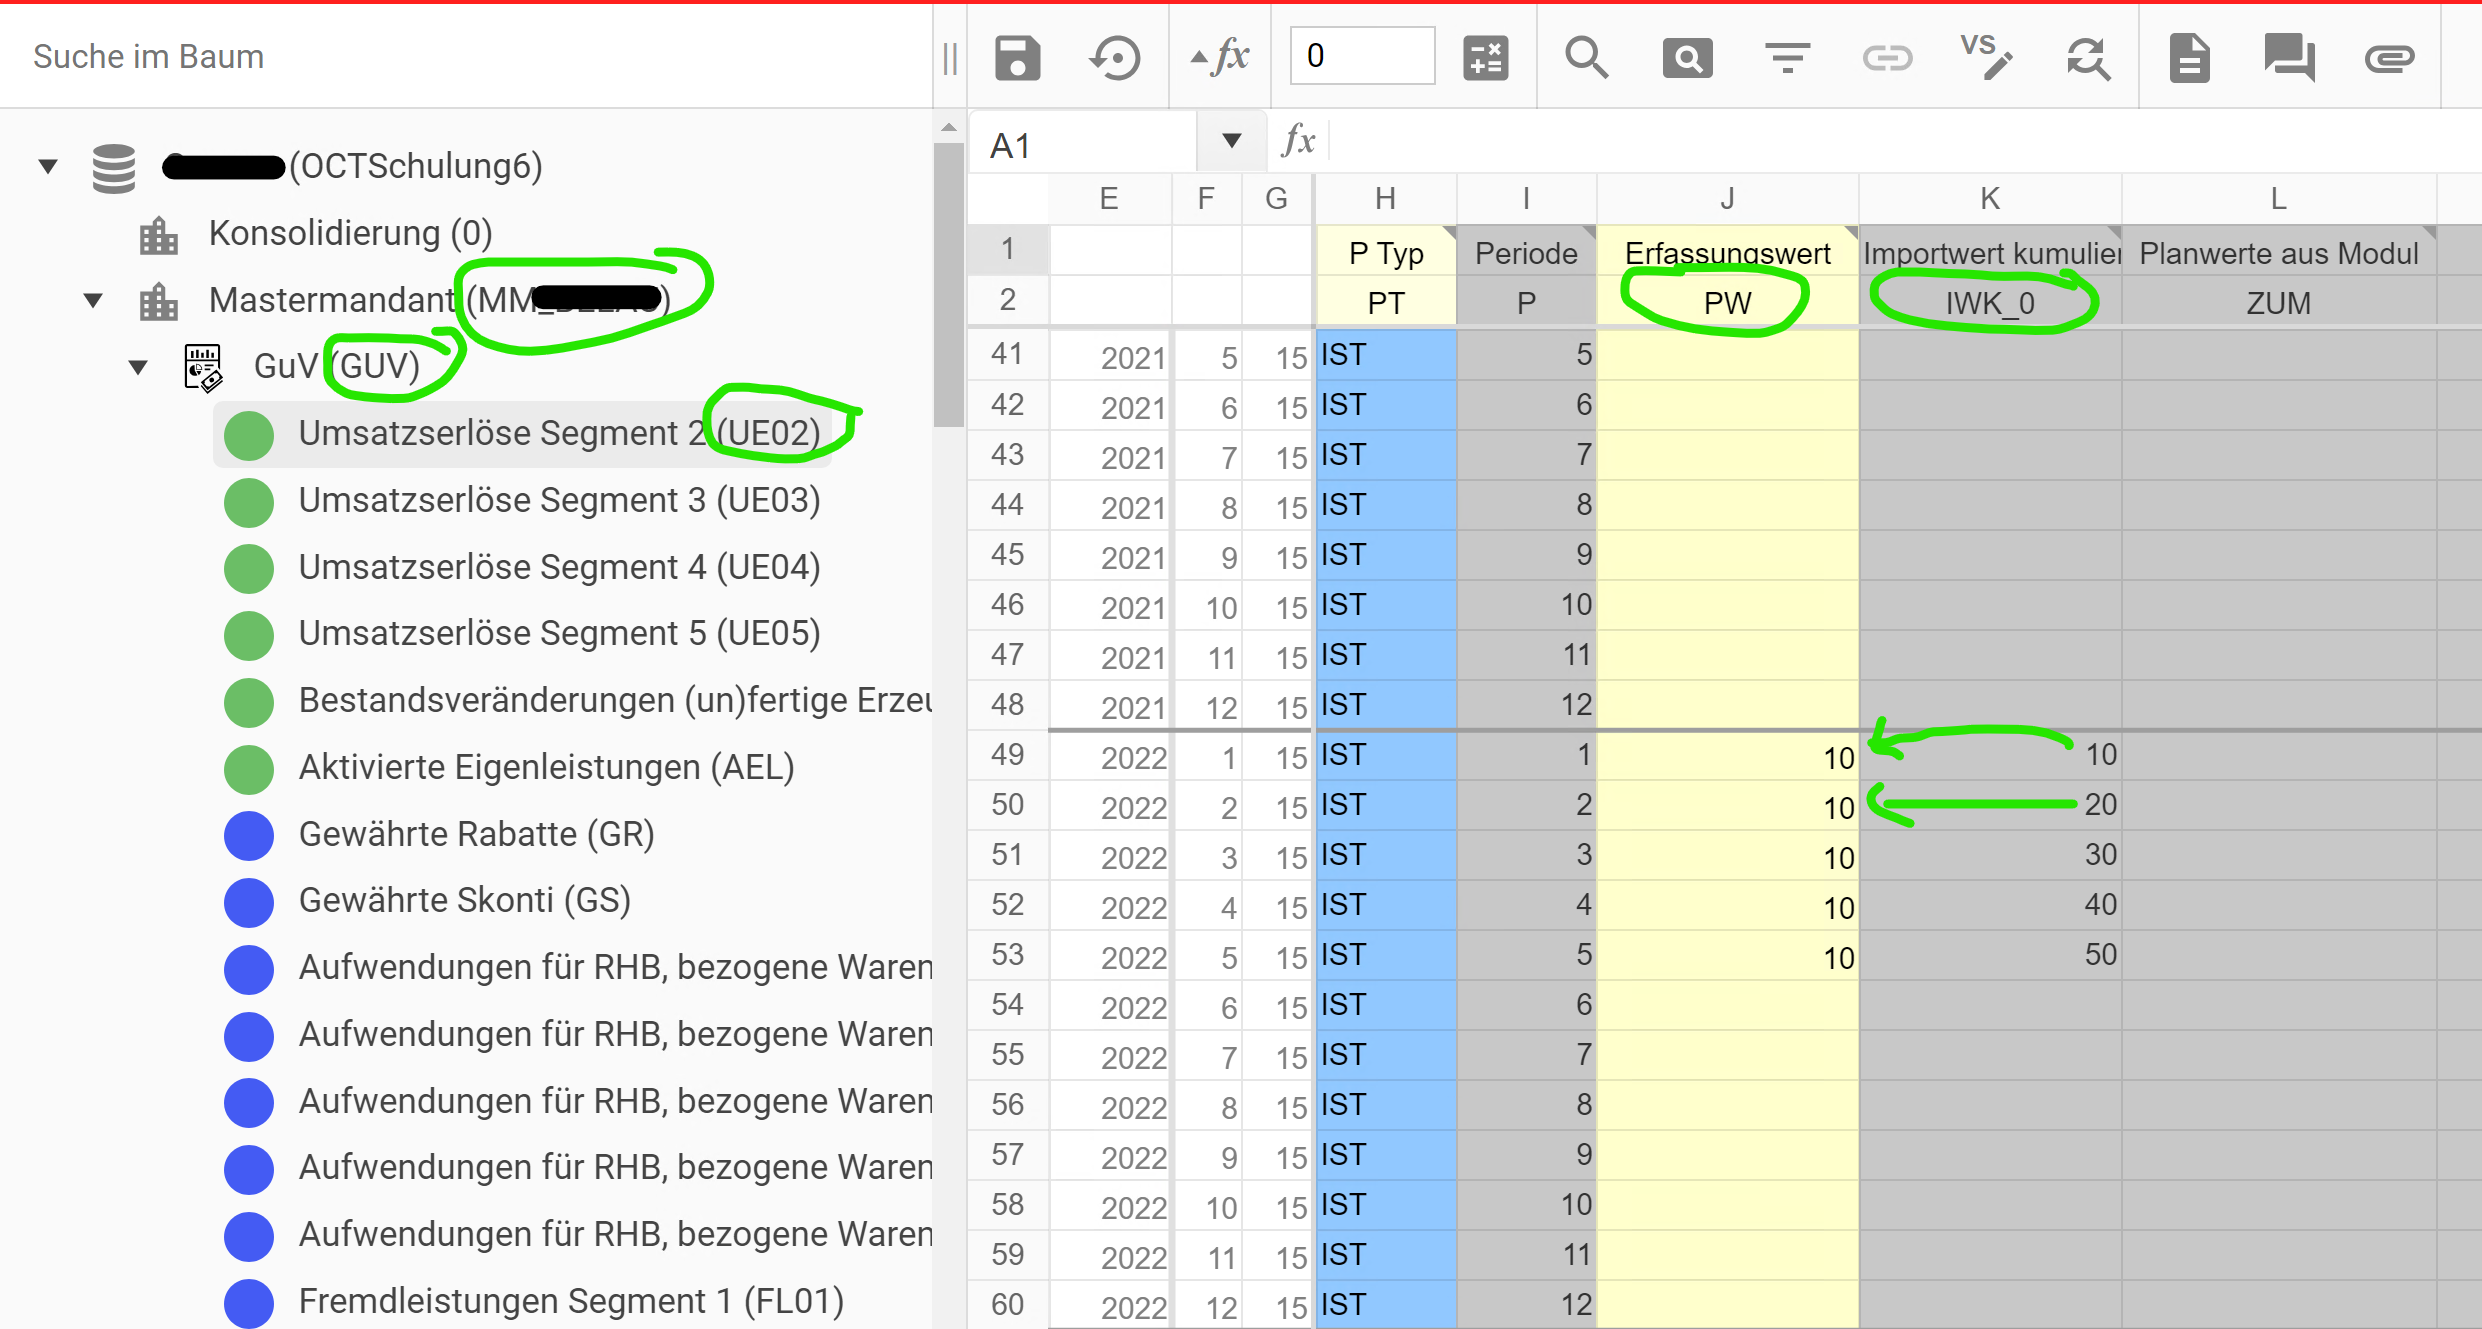
Task: Open Konsolidierung (0) tree item
Action: click(350, 233)
